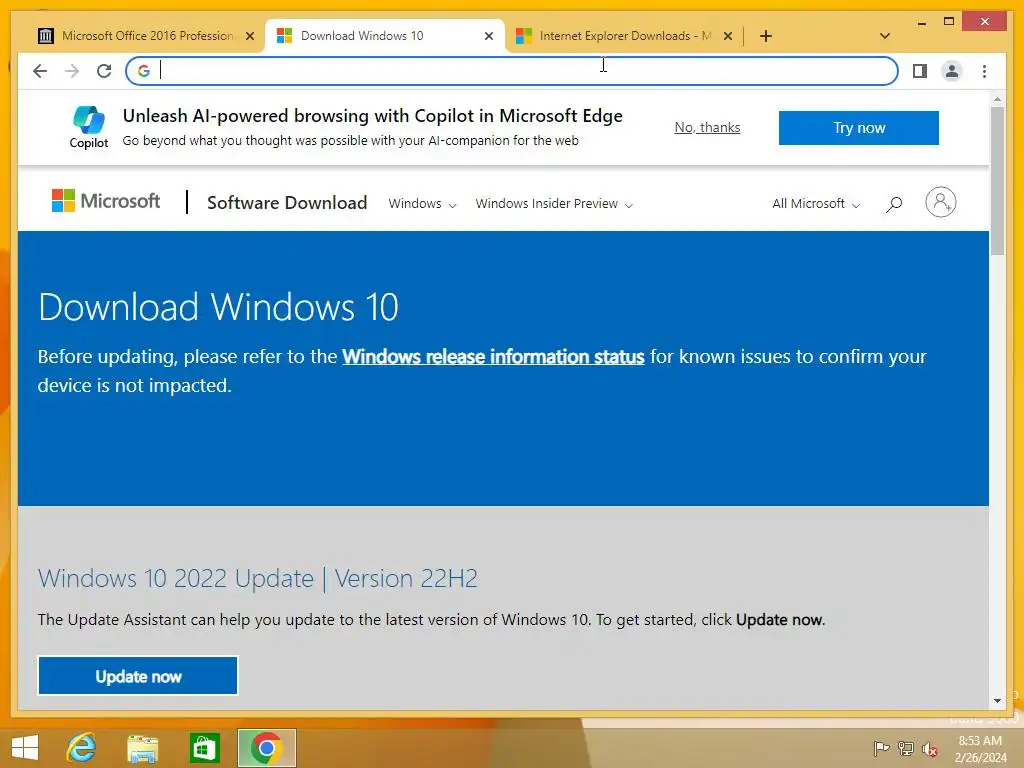Screen dimensions: 1024x768
Task: Open the tab search chevron
Action: [885, 36]
